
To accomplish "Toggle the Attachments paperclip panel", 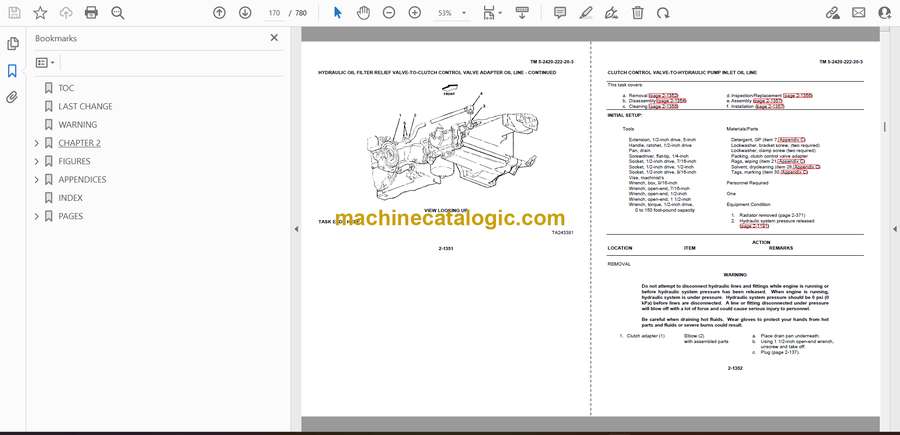I will (x=13, y=97).
